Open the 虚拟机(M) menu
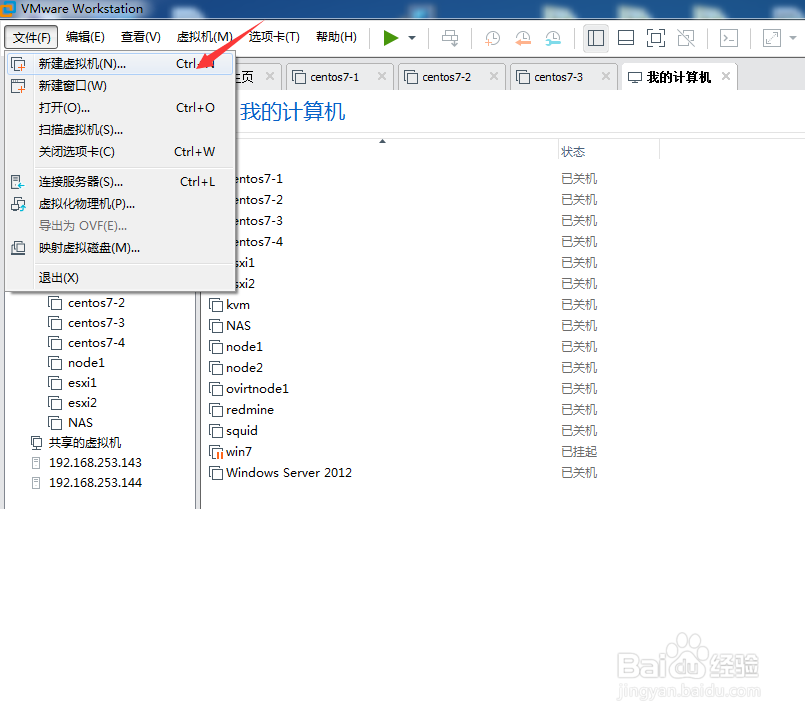The width and height of the screenshot is (805, 719). (x=204, y=37)
